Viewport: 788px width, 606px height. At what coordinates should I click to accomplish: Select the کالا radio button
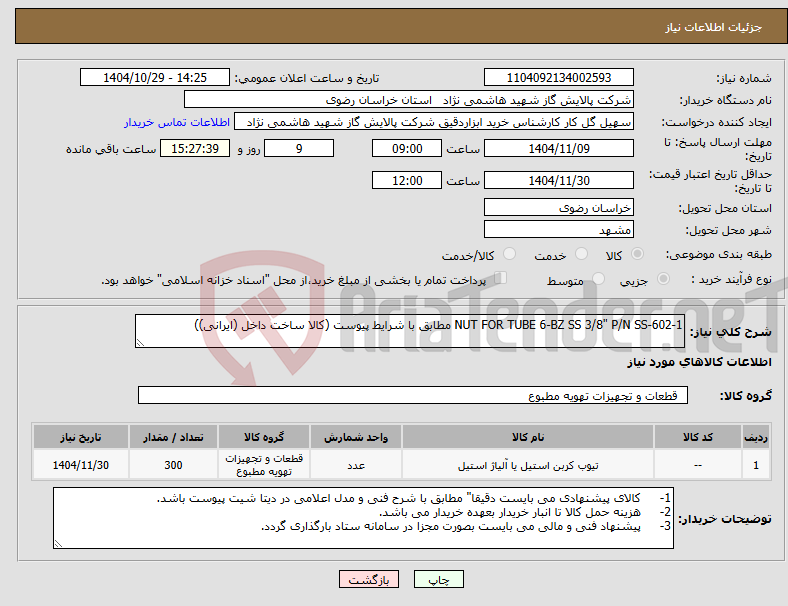tap(637, 254)
